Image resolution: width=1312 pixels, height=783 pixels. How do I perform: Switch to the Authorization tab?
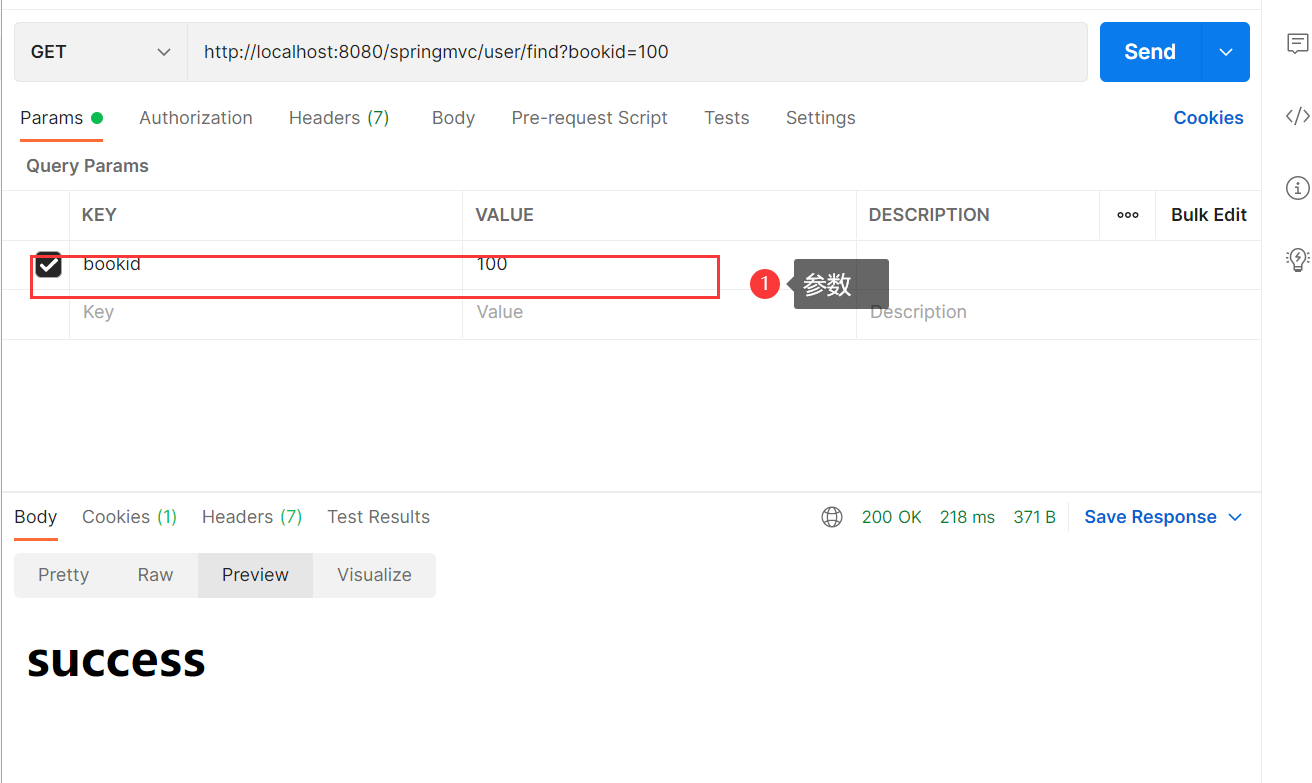tap(196, 118)
